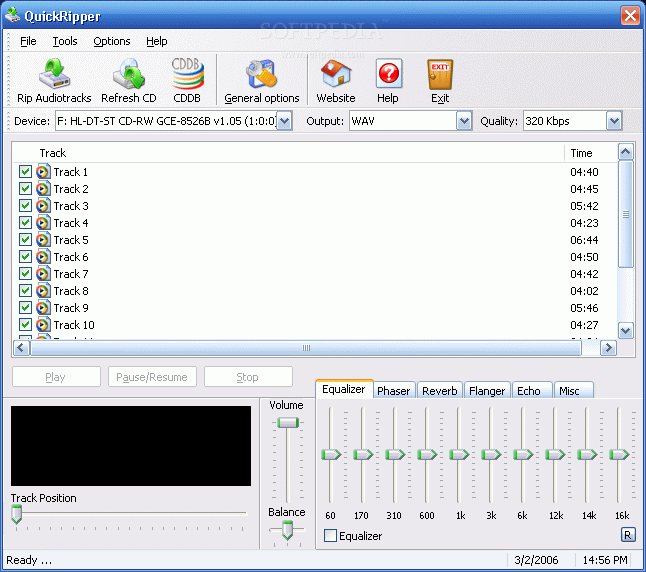Image resolution: width=646 pixels, height=572 pixels.
Task: Close the QuickRipper window
Action: pos(630,16)
